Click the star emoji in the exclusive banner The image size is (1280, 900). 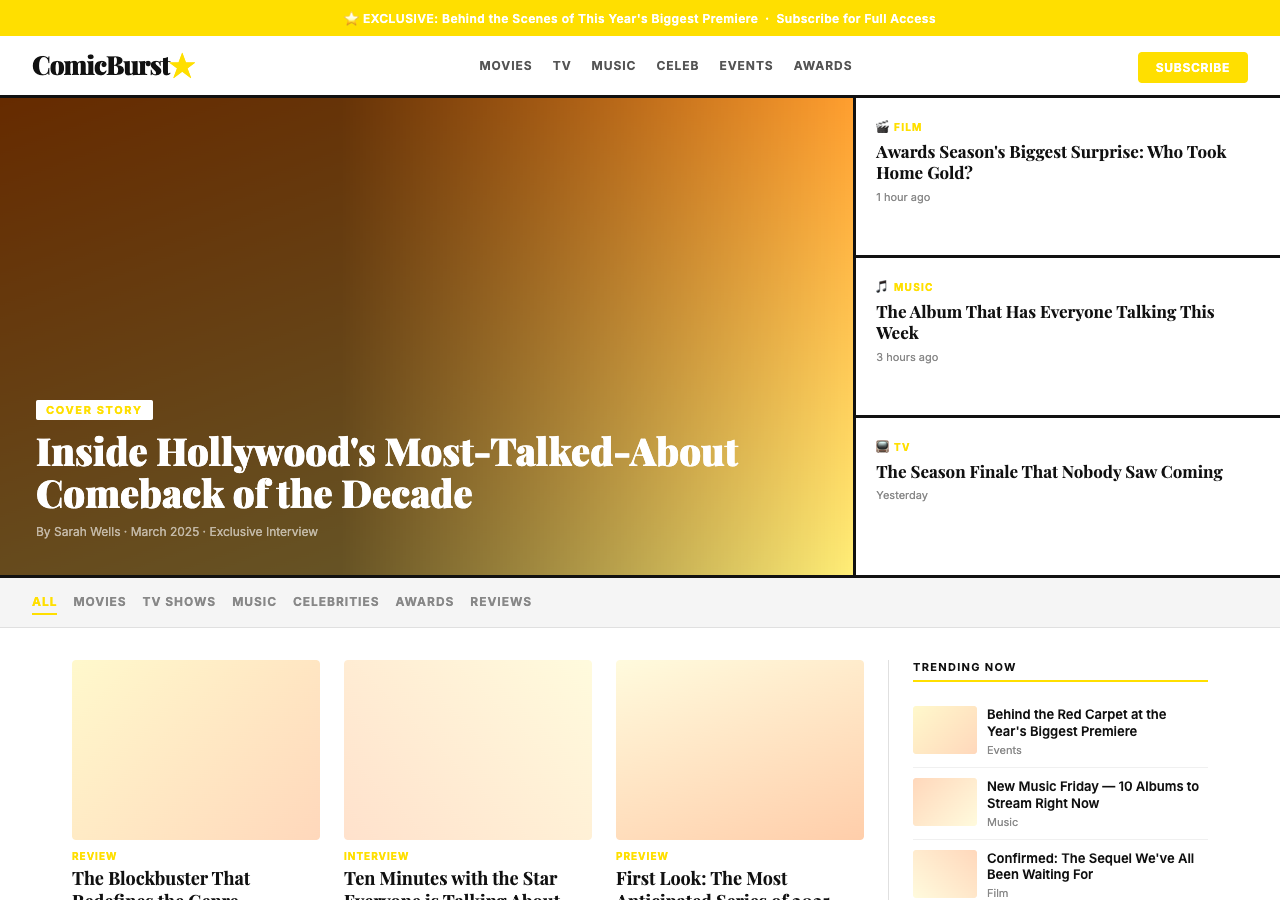click(x=349, y=17)
